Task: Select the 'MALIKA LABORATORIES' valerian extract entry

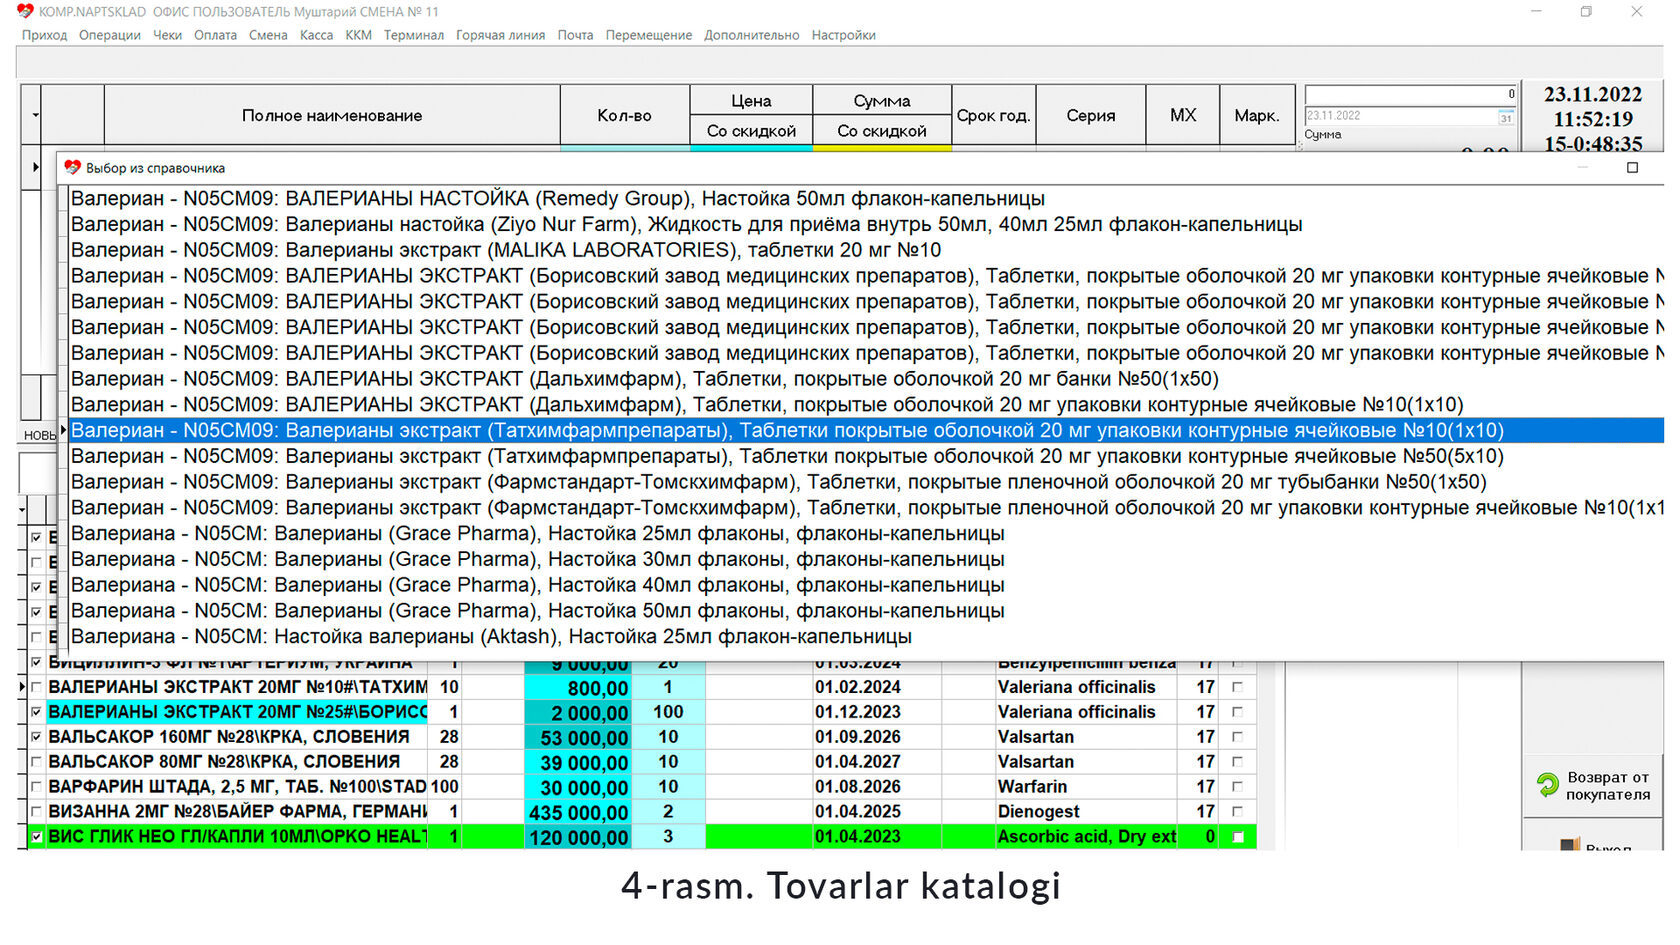Action: pyautogui.click(x=866, y=250)
